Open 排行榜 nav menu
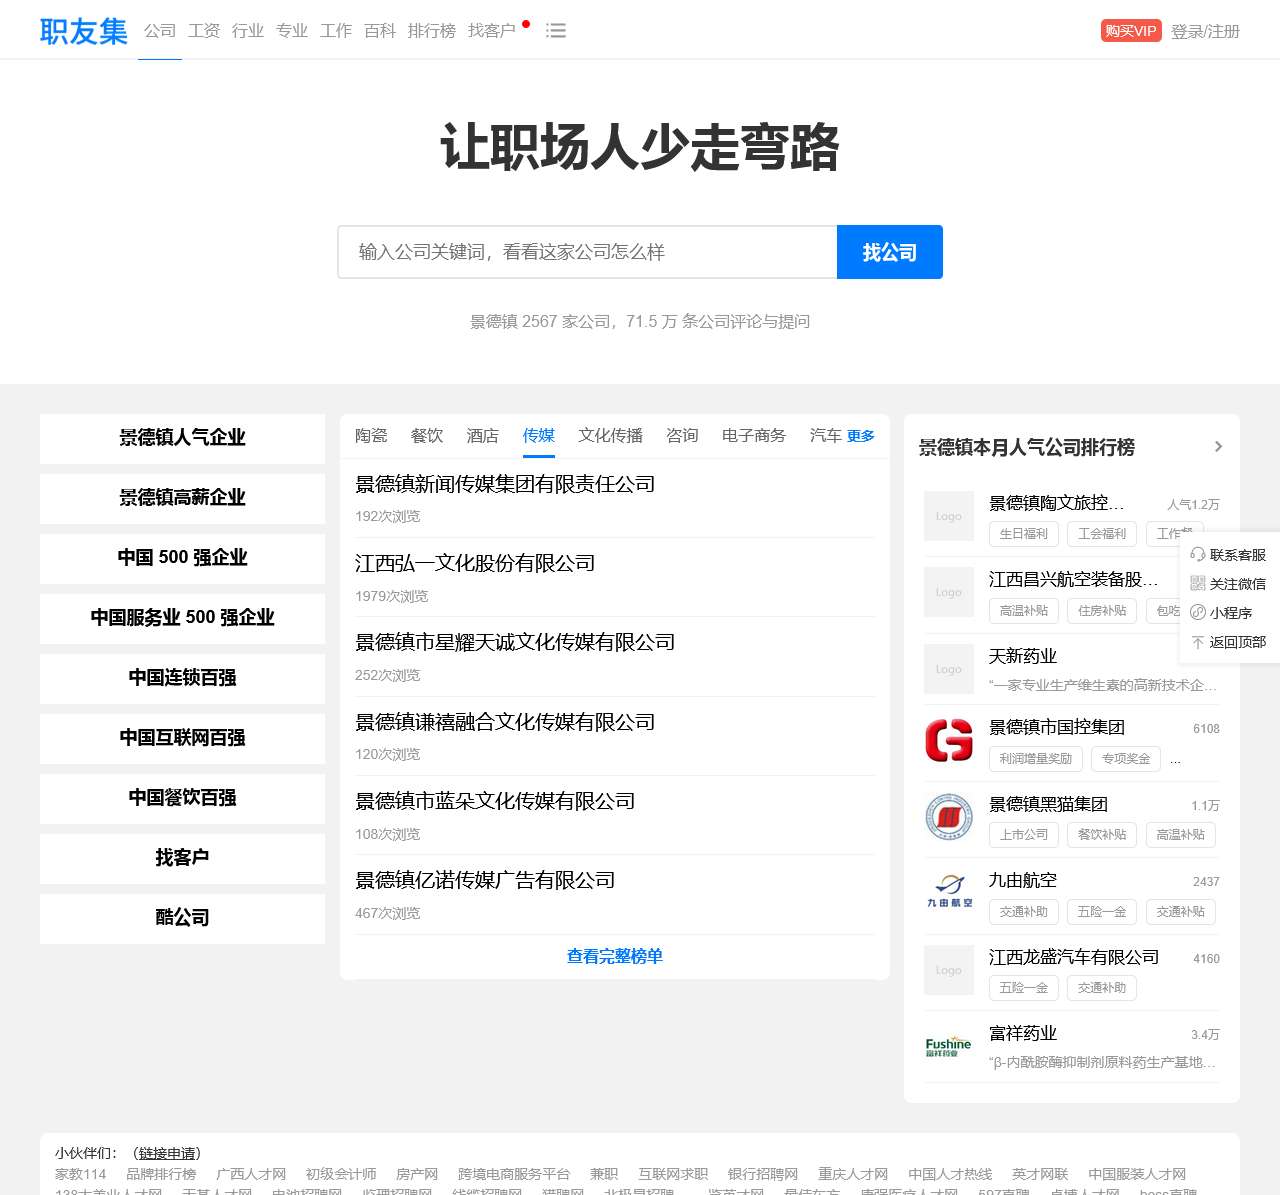Screen dimensions: 1280x1195 [432, 31]
